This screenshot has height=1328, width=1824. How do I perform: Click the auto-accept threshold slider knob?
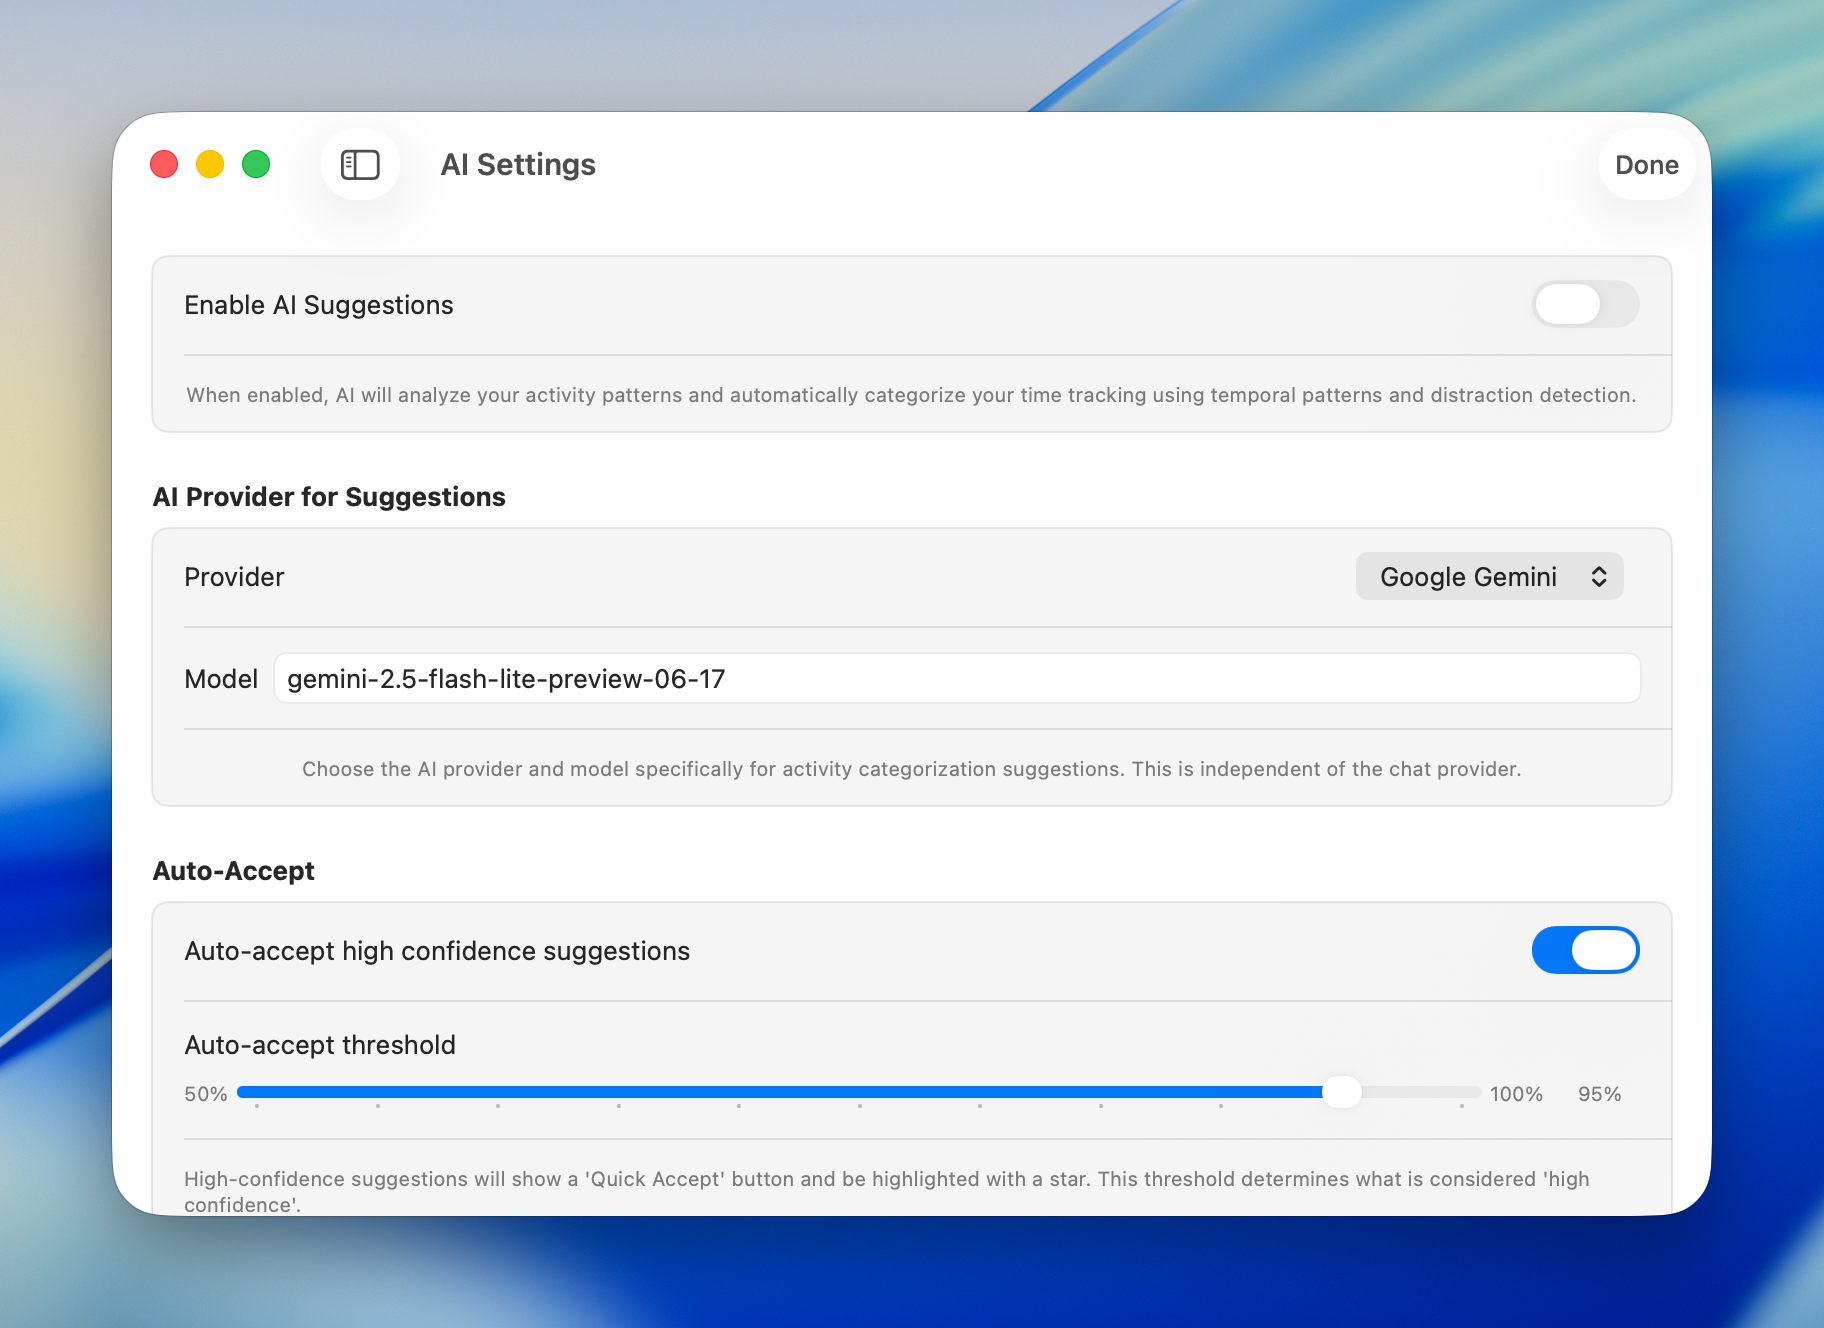(x=1341, y=1092)
